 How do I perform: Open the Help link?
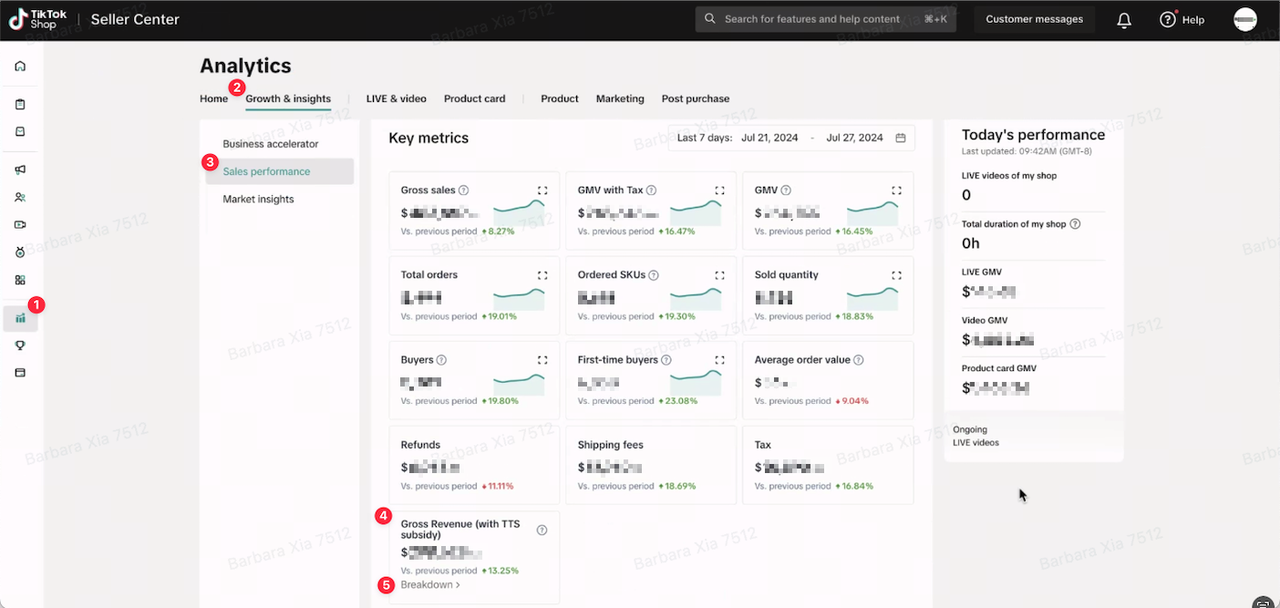(1182, 20)
